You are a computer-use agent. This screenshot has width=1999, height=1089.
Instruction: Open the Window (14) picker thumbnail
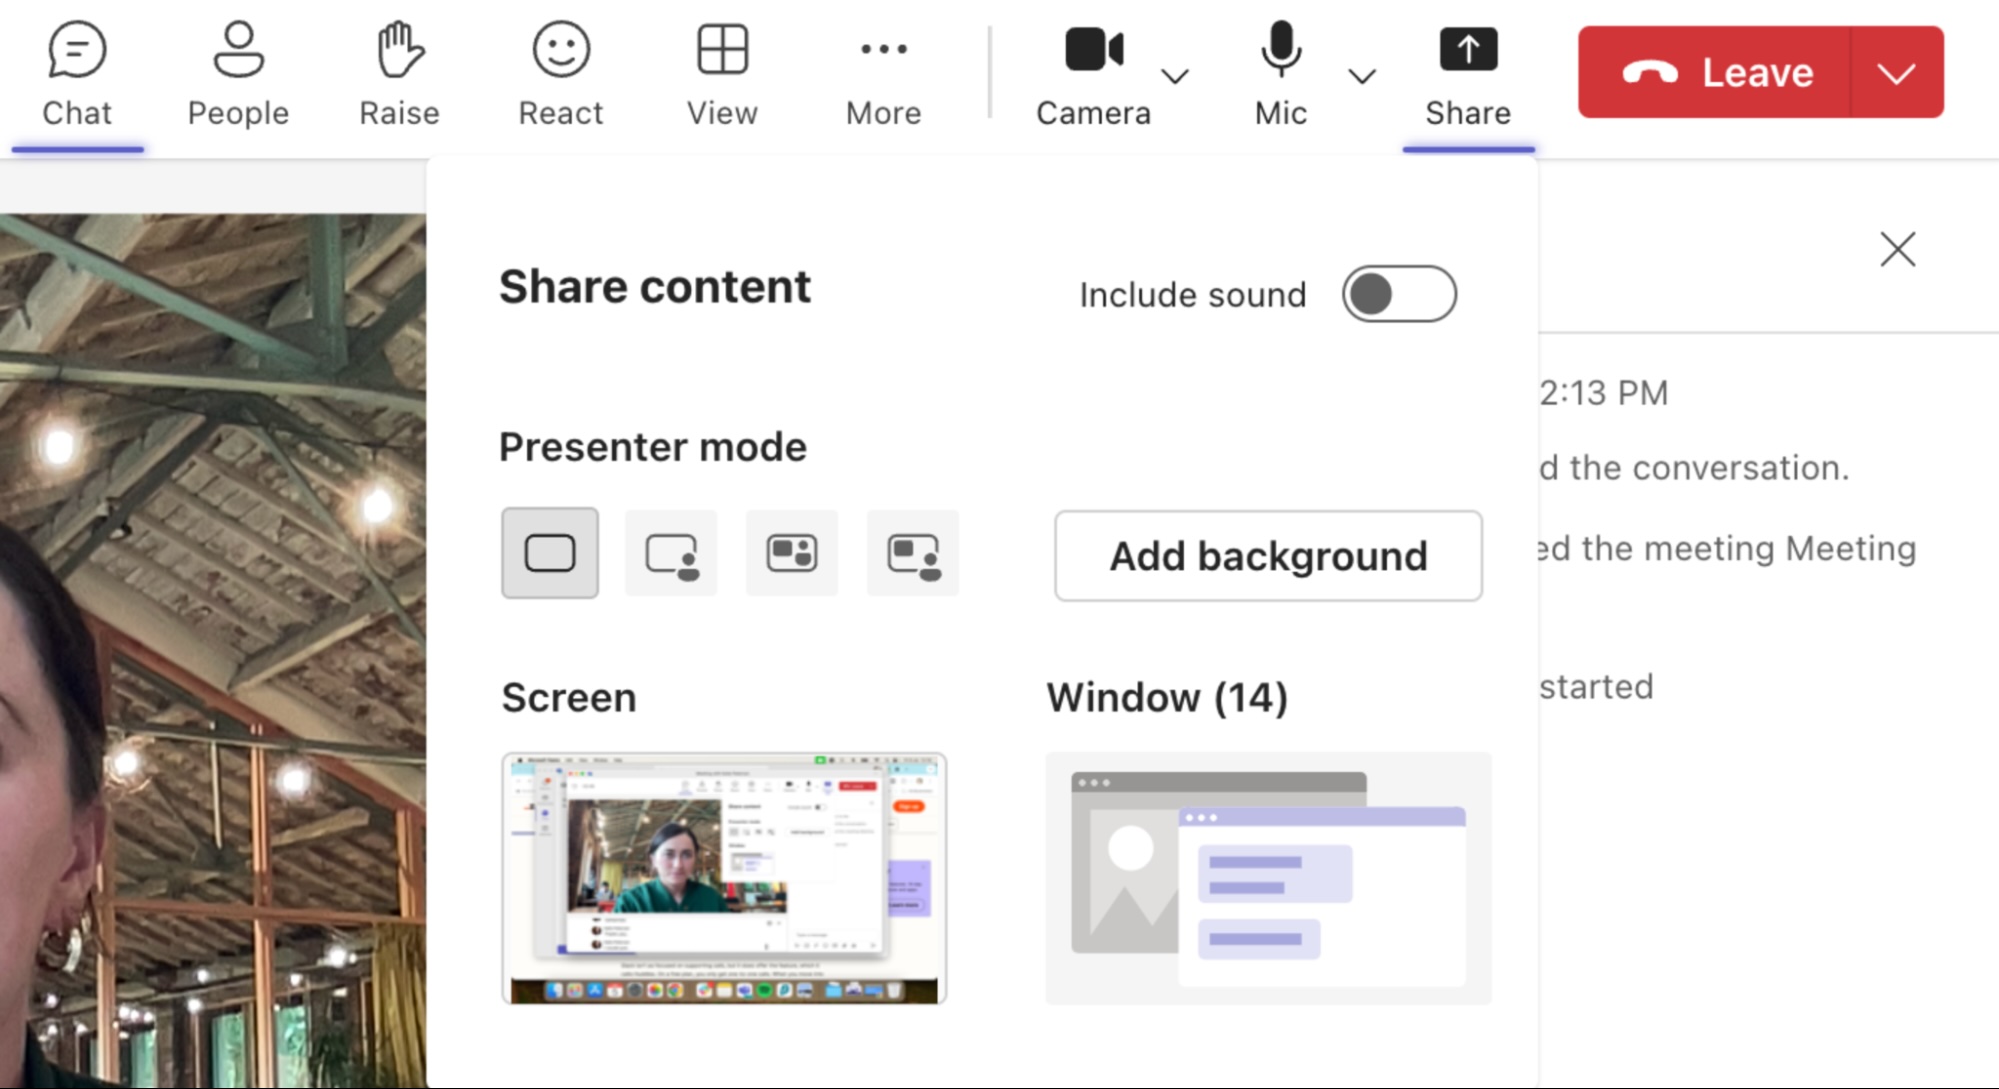[x=1268, y=878]
